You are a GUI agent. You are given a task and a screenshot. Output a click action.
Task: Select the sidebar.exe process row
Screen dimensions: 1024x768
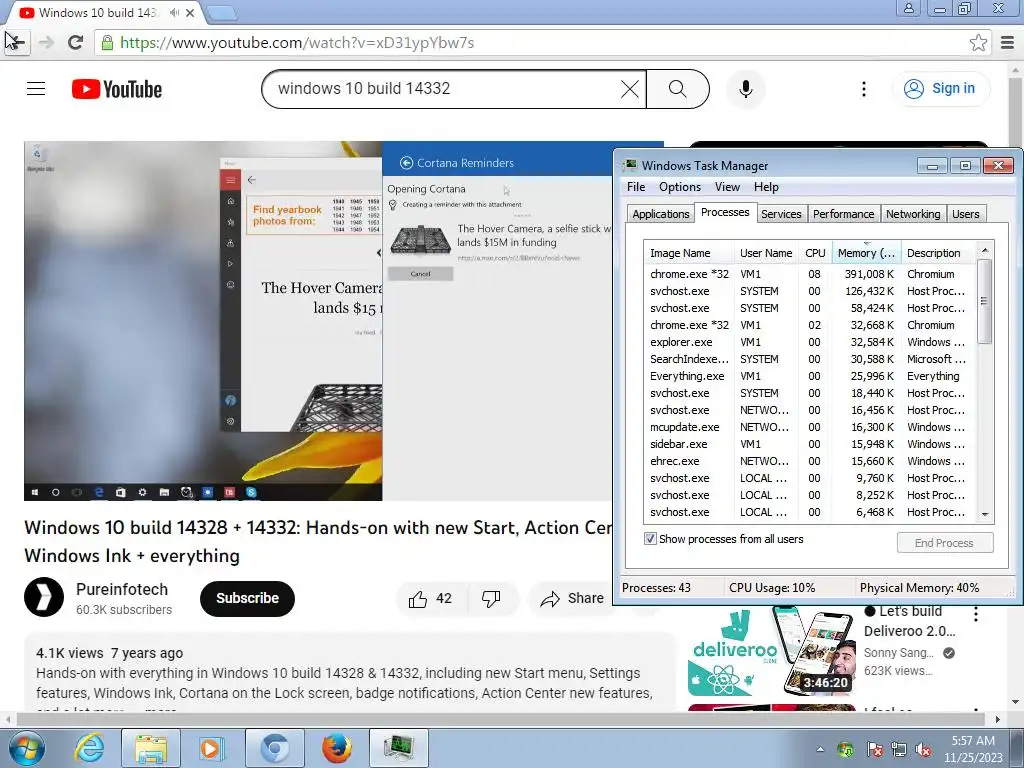point(810,444)
